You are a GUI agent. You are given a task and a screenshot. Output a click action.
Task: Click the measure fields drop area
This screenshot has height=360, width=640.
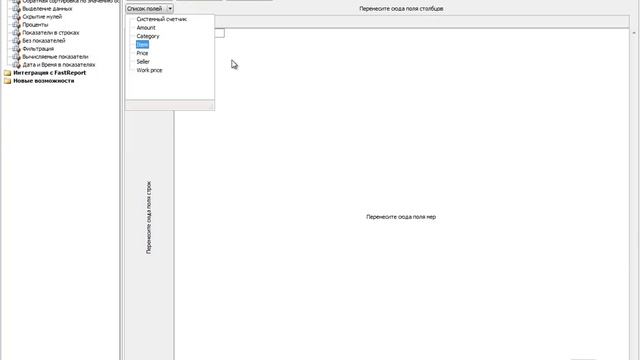point(401,217)
